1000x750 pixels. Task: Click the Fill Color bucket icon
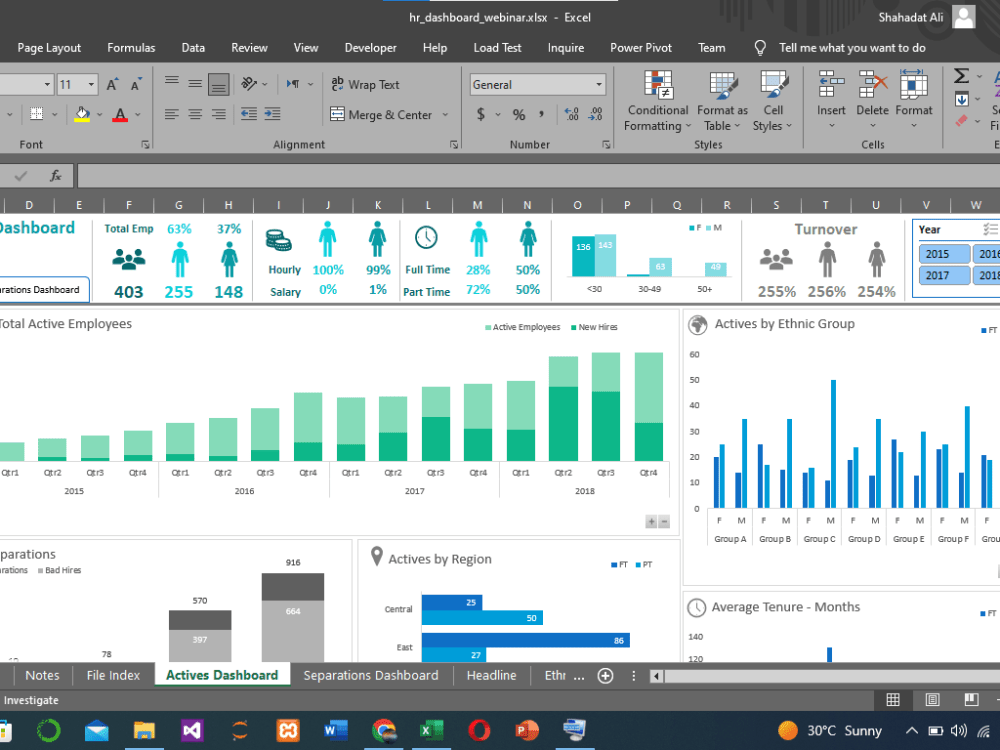pos(83,114)
